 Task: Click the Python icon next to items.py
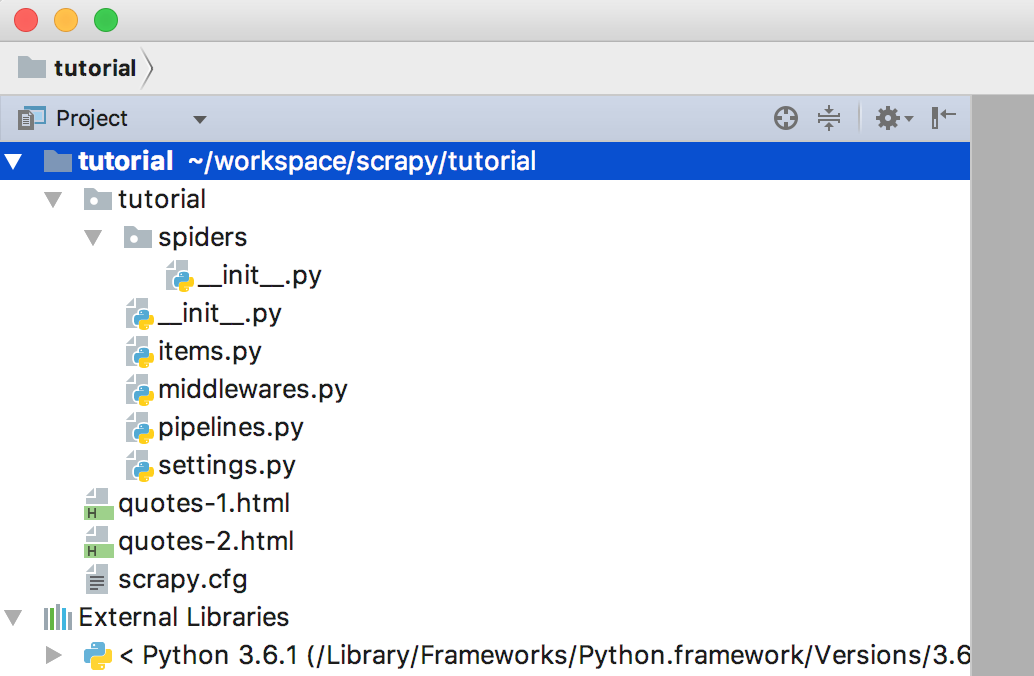coord(139,352)
